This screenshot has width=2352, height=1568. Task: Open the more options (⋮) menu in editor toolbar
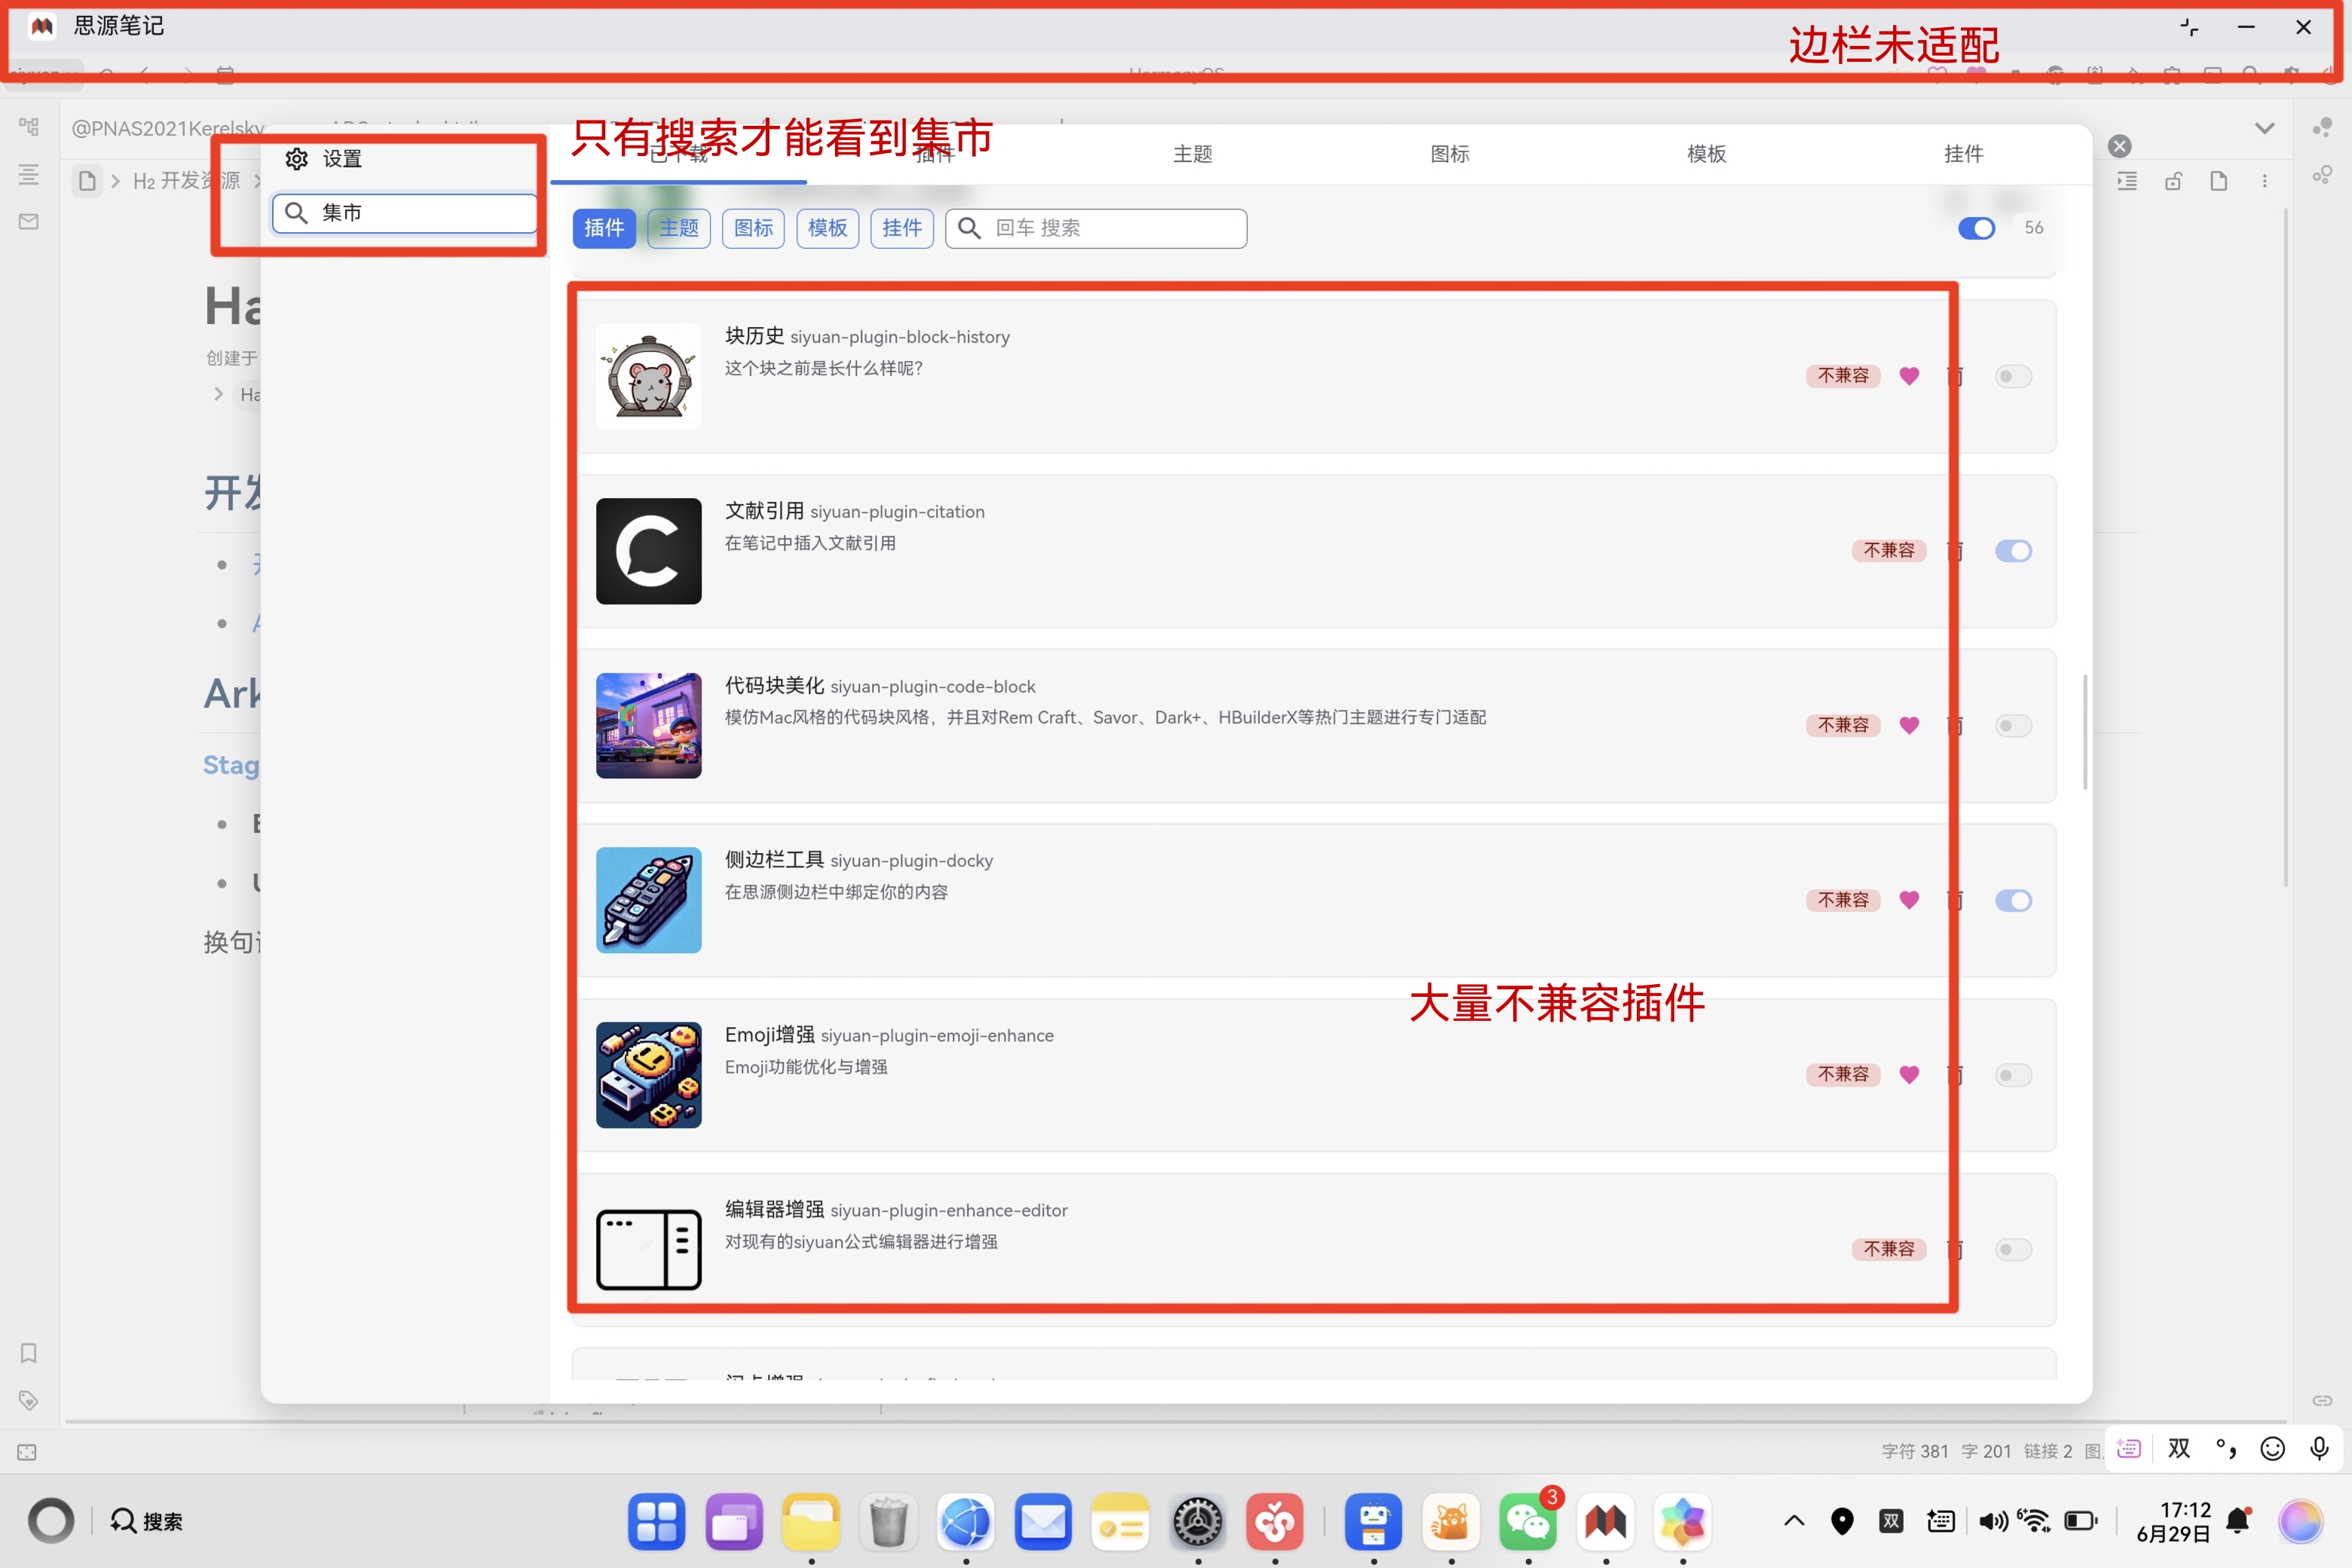[2266, 180]
